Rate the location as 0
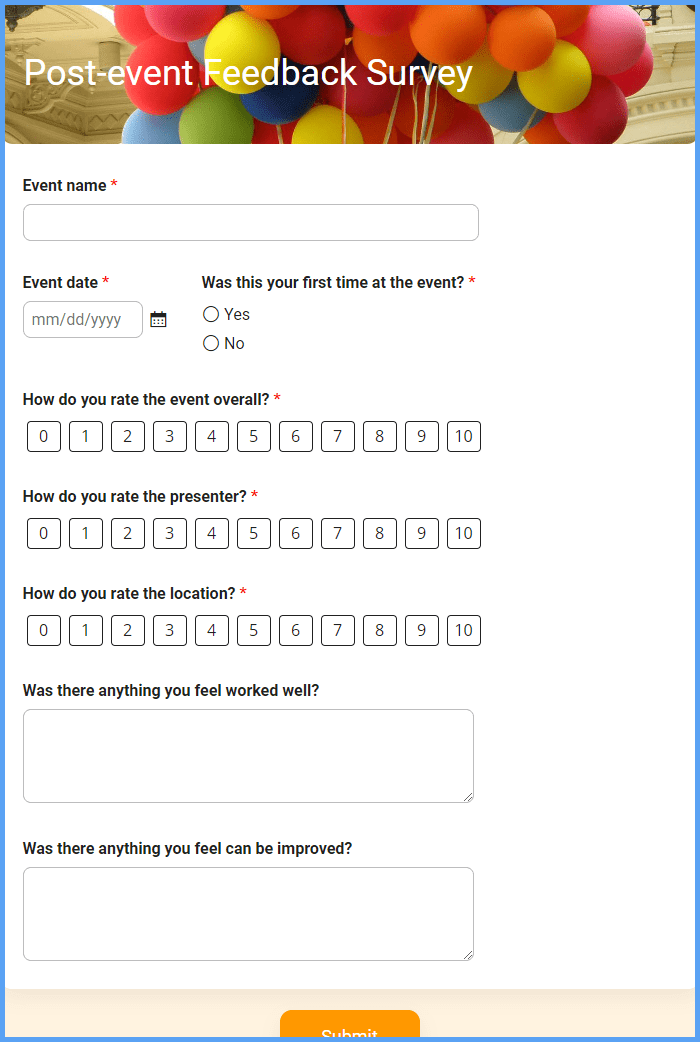This screenshot has height=1042, width=700. (43, 630)
